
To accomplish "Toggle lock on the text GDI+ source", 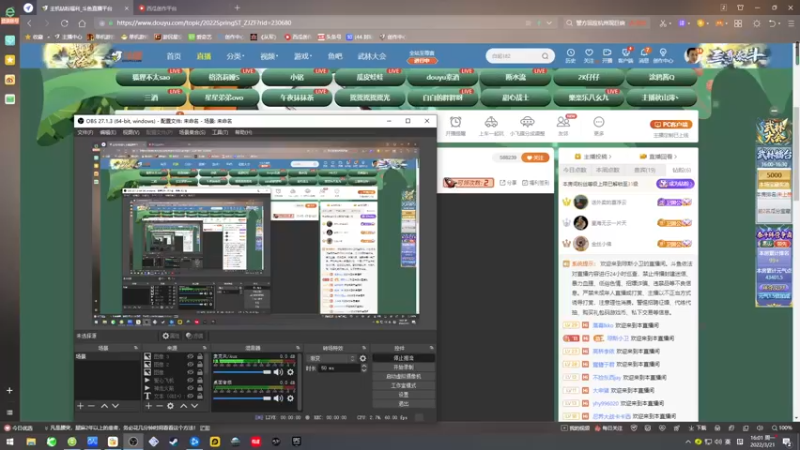I will 200,396.
